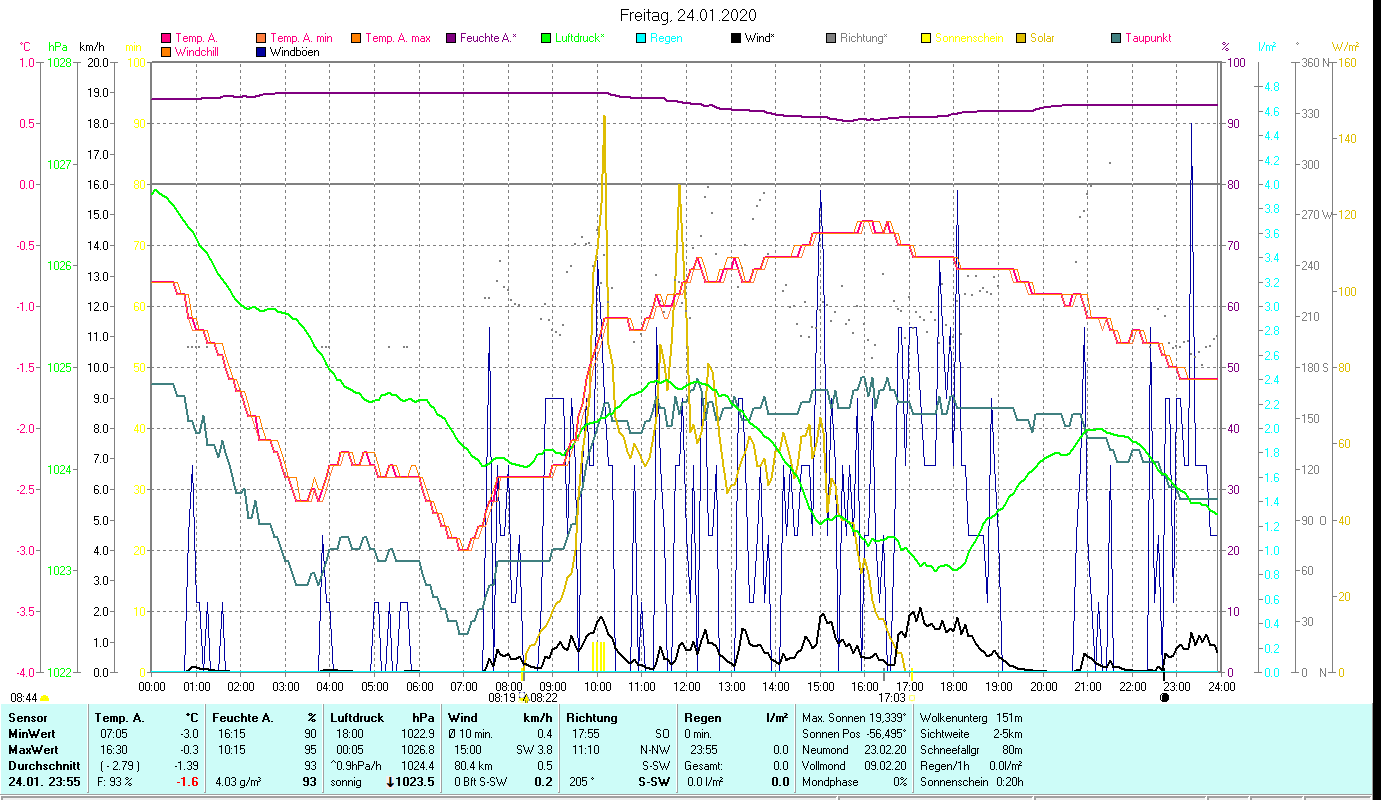Click the pressure trend '^0.9hPa/h'
The width and height of the screenshot is (1381, 800).
357,766
